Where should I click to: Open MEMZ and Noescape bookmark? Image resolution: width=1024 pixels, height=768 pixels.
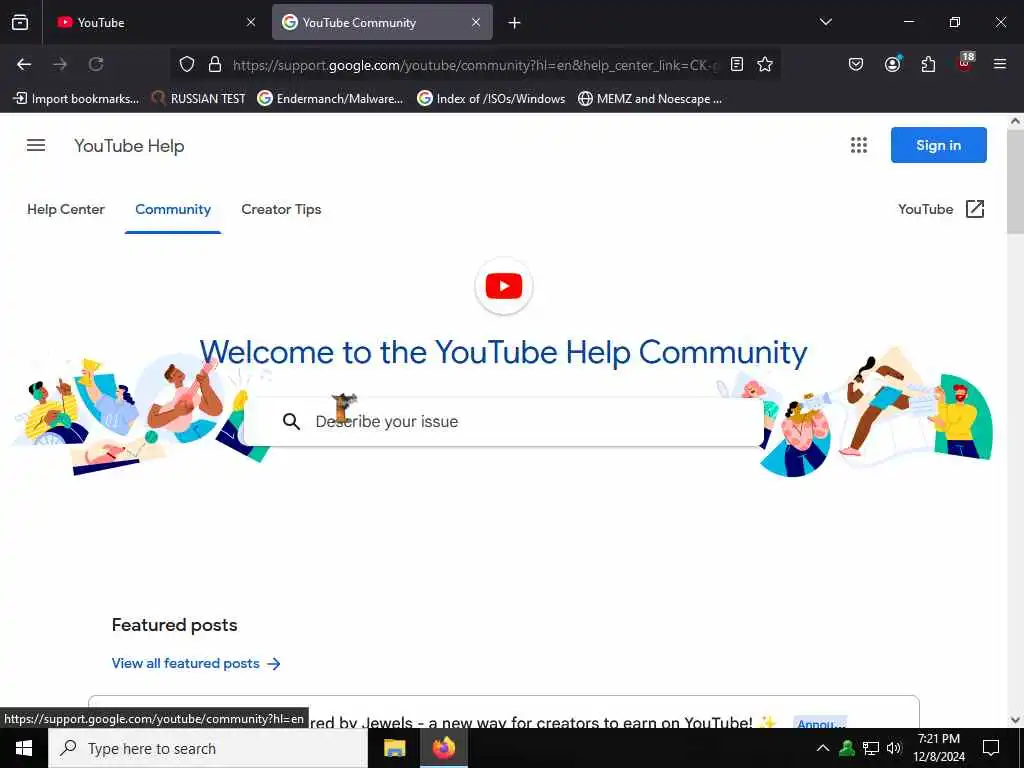[650, 99]
